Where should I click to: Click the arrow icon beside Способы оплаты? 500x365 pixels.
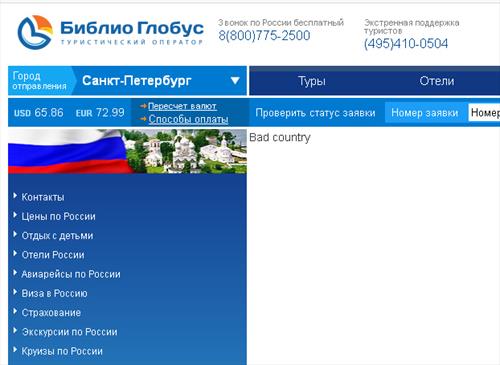143,119
